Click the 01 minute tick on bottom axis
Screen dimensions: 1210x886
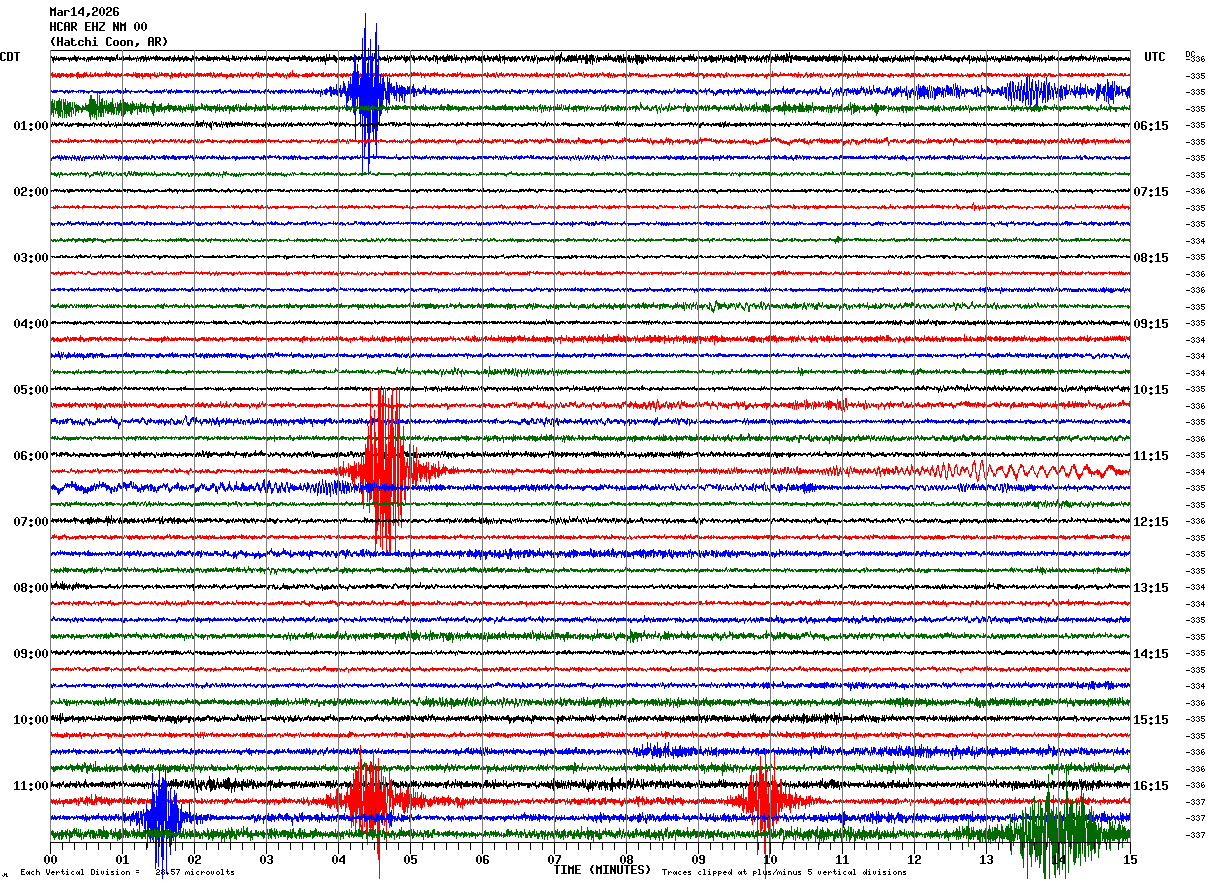(x=122, y=859)
